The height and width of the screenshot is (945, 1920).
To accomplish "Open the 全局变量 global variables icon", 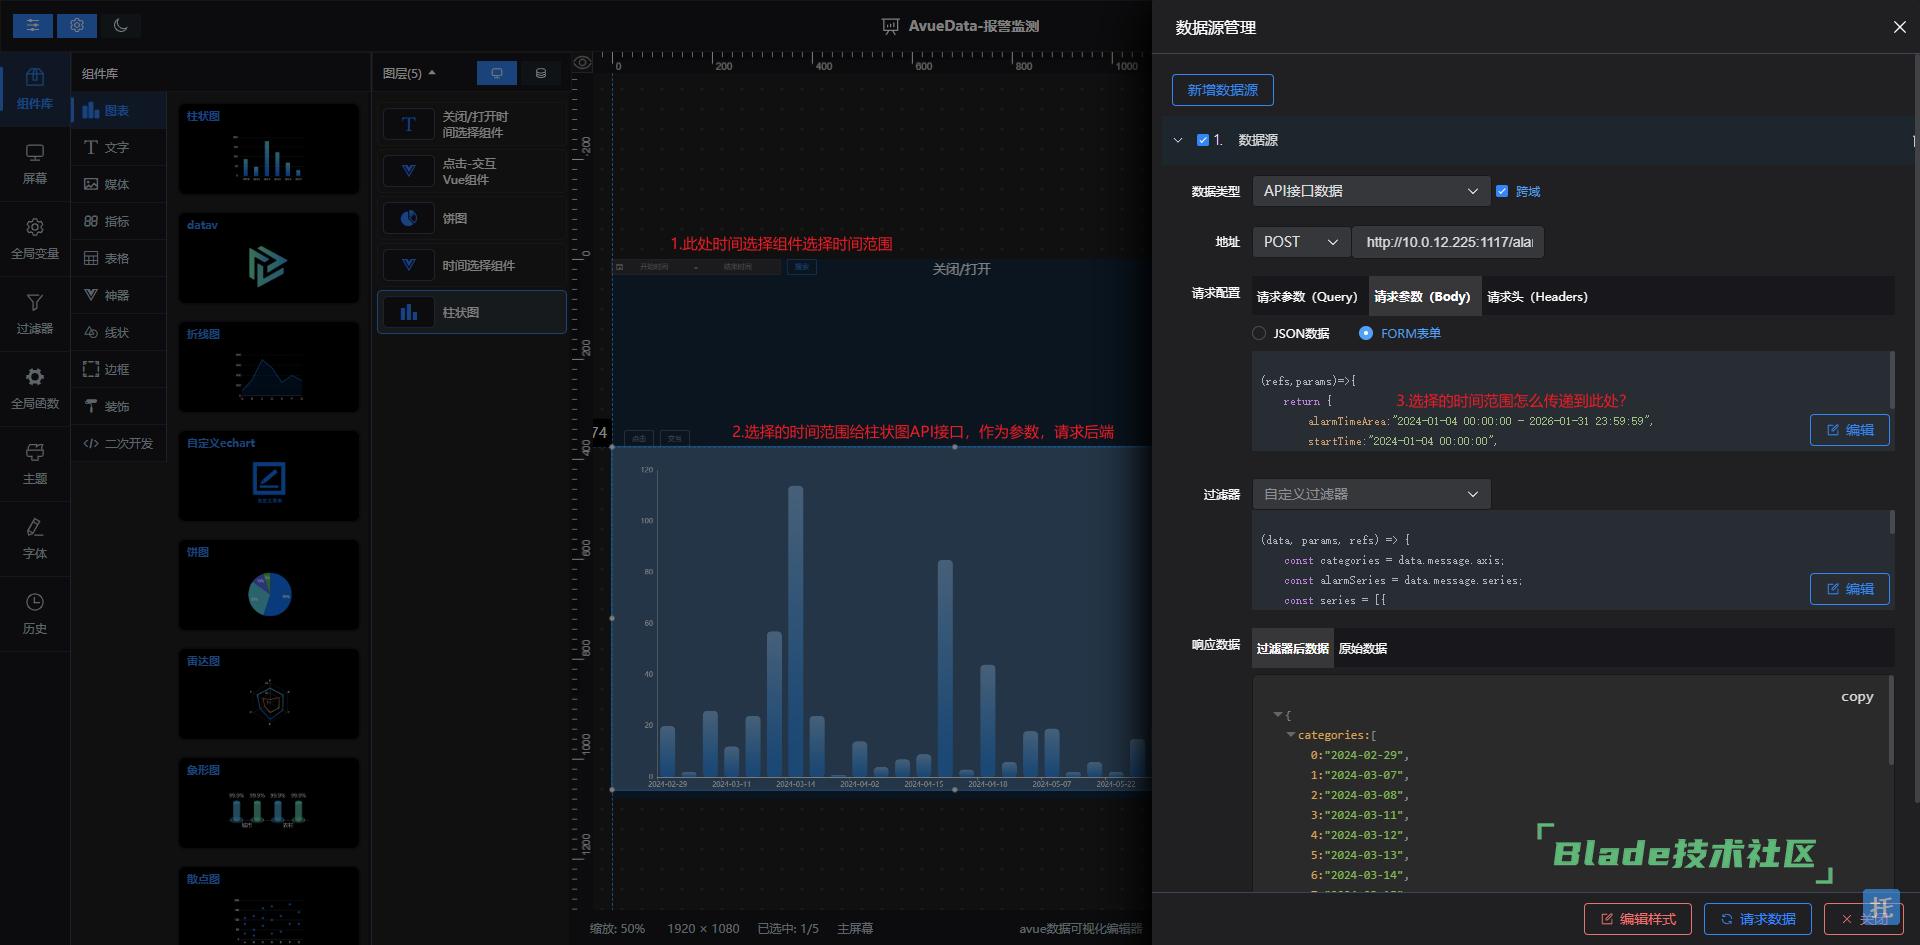I will point(35,238).
